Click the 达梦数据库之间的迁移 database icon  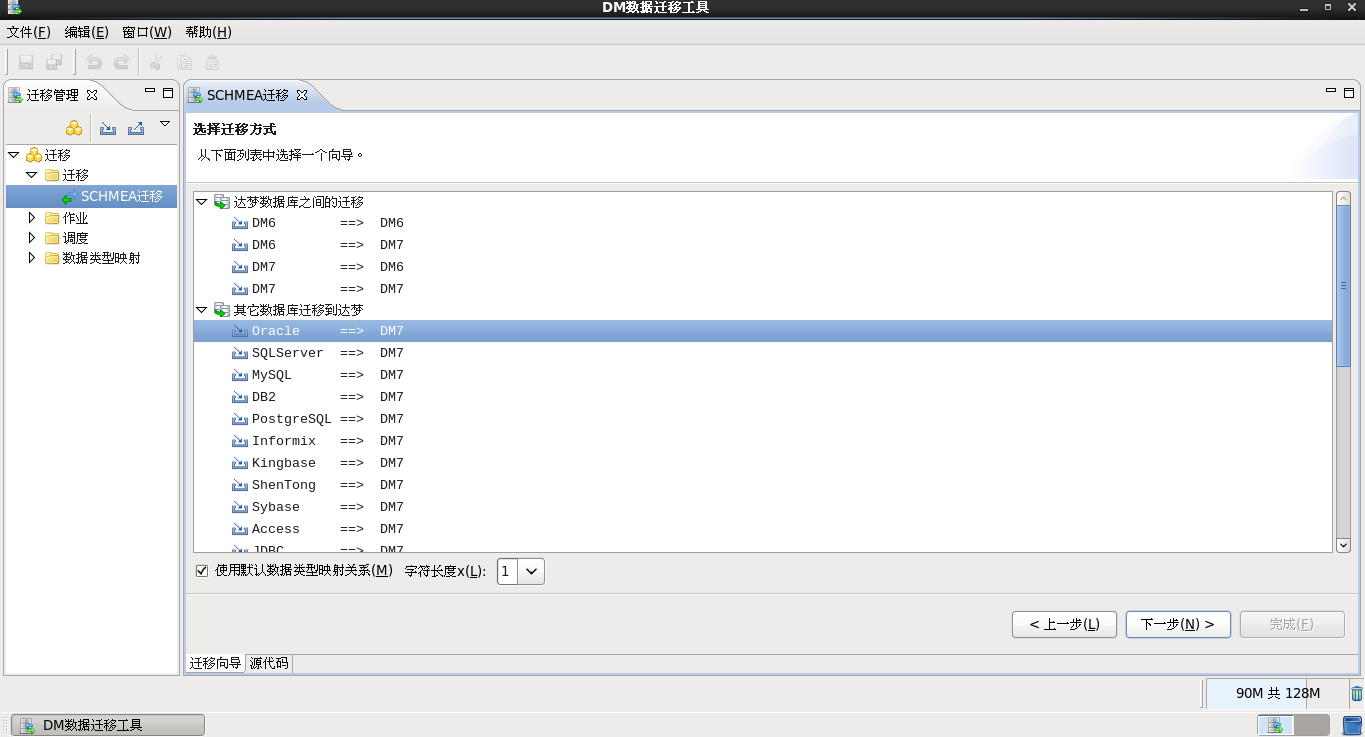pyautogui.click(x=222, y=201)
